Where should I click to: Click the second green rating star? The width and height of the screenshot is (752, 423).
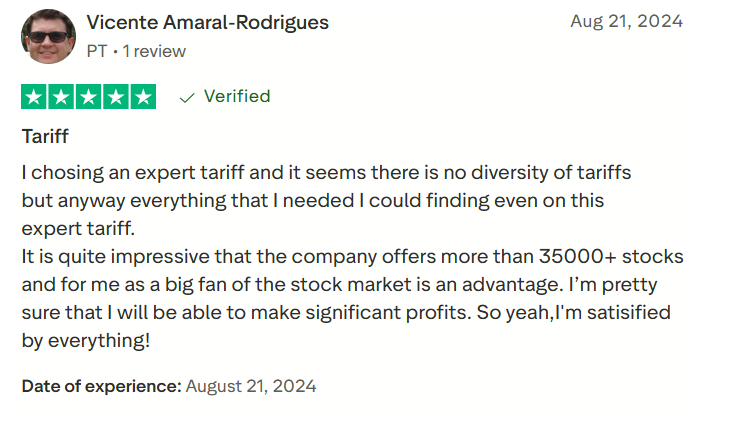[61, 97]
